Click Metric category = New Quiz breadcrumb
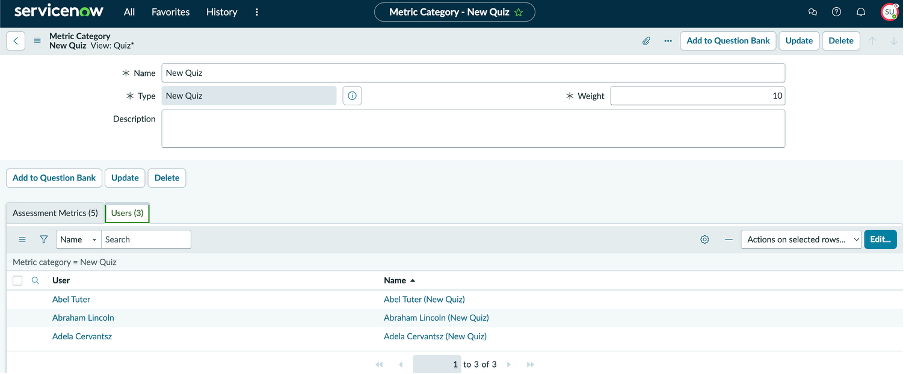The width and height of the screenshot is (904, 374). [65, 262]
